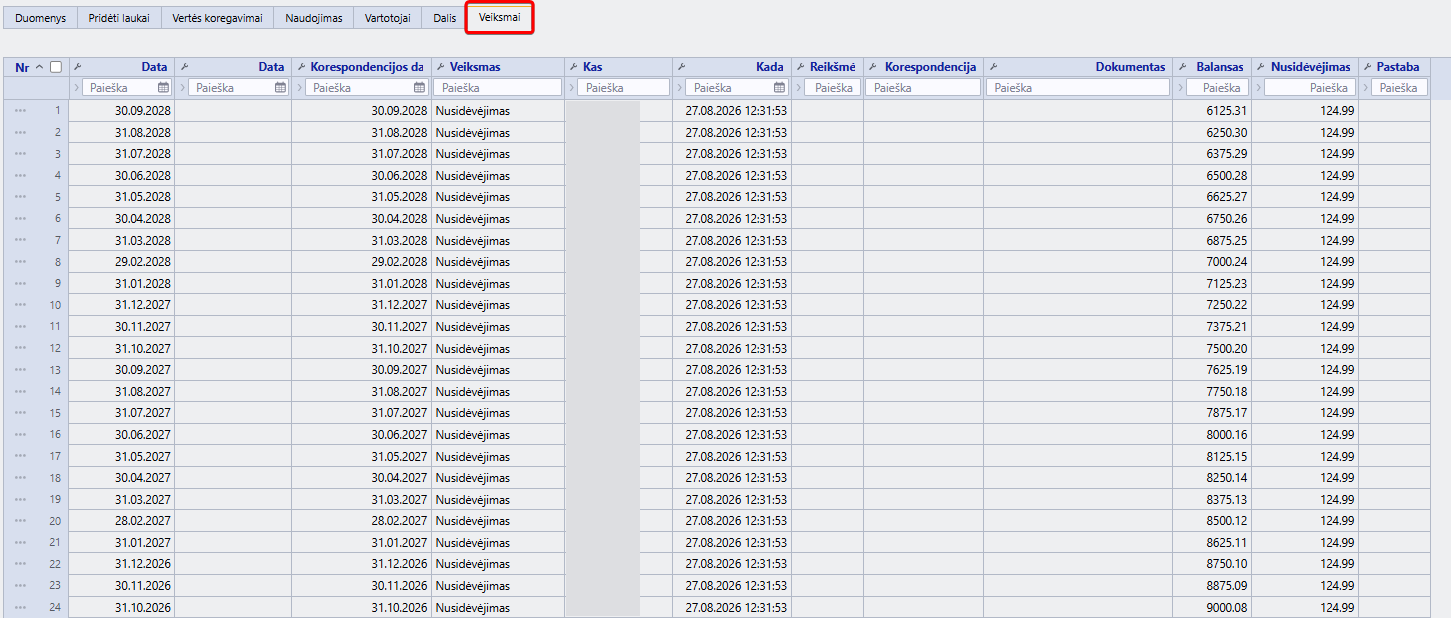Open the three-dot menu for row 12
The image size is (1451, 618).
point(20,348)
